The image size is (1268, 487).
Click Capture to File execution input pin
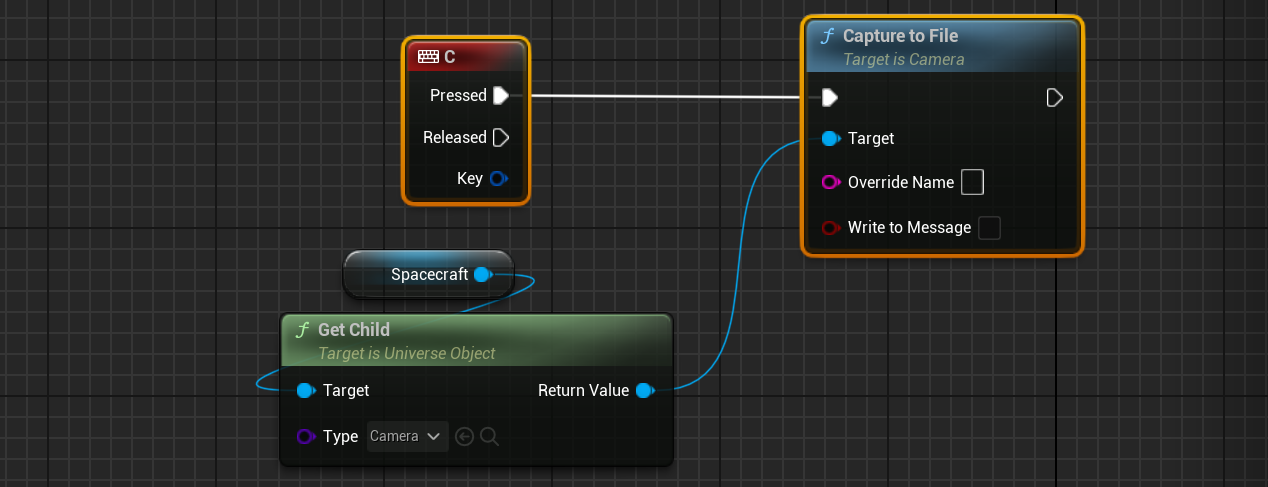(x=829, y=97)
